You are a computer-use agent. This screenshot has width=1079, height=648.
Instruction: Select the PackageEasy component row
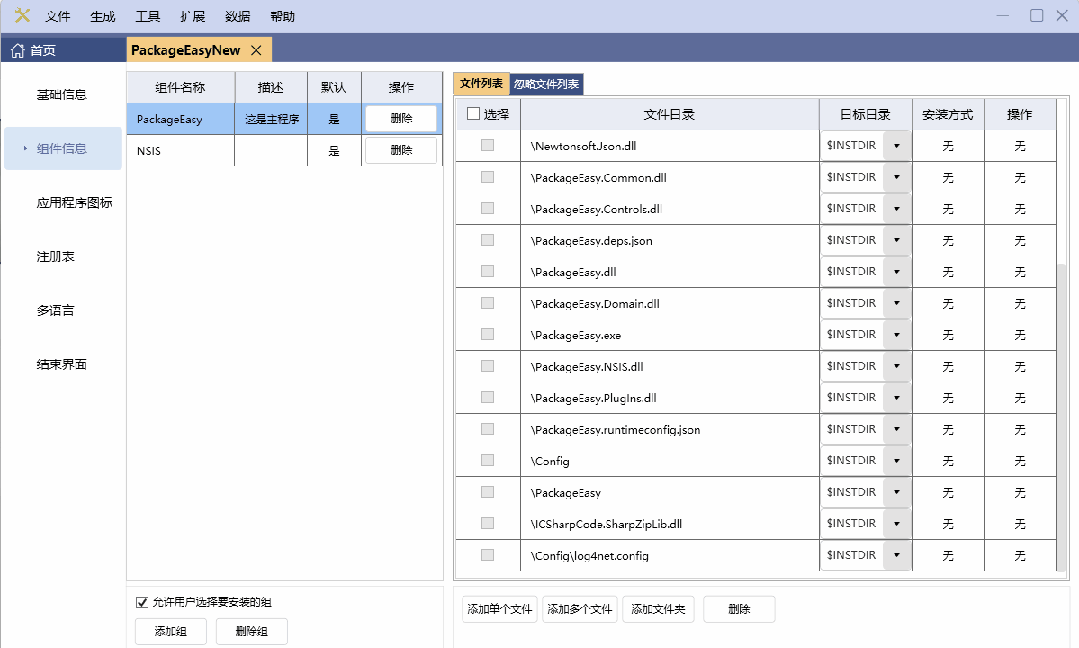click(x=284, y=118)
